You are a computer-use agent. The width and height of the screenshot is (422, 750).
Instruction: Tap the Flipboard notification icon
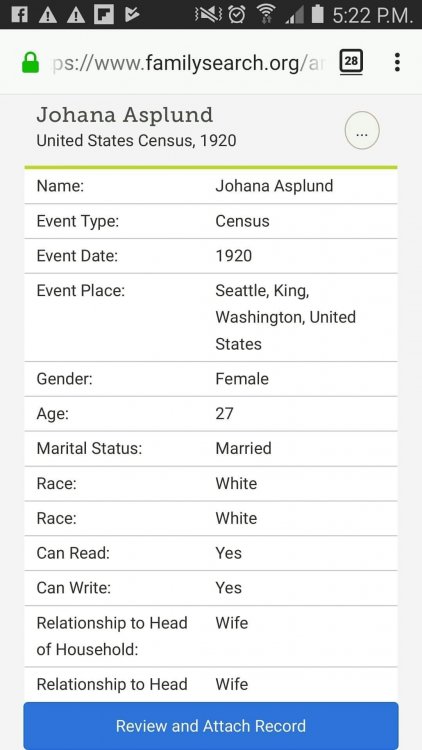[x=104, y=15]
